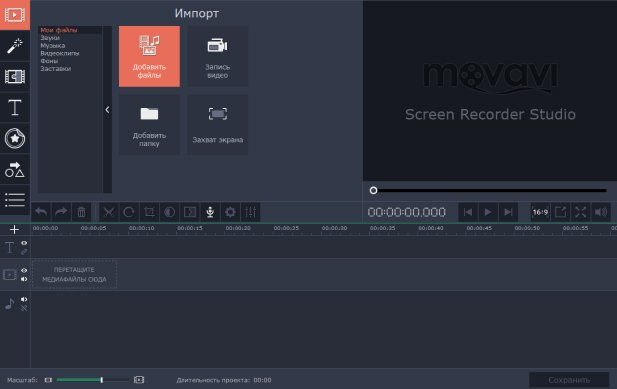Click the Undo arrow
Image resolution: width=617 pixels, height=389 pixels.
coord(41,212)
